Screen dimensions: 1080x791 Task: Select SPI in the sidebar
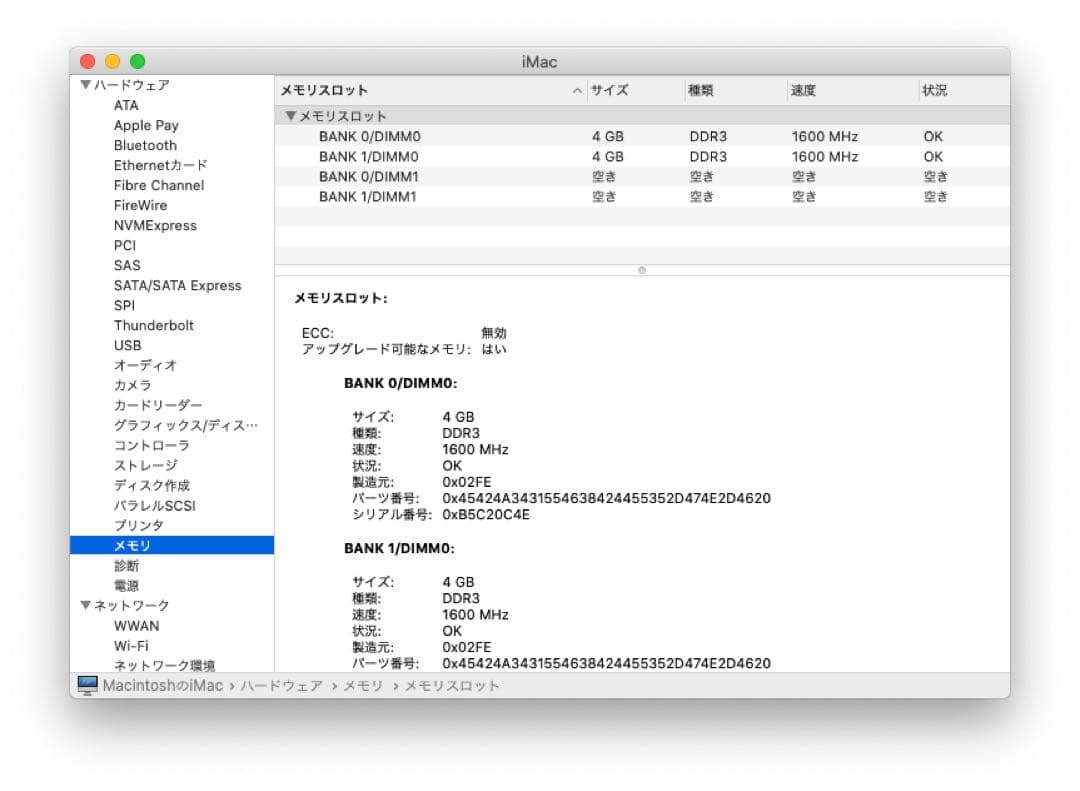124,305
